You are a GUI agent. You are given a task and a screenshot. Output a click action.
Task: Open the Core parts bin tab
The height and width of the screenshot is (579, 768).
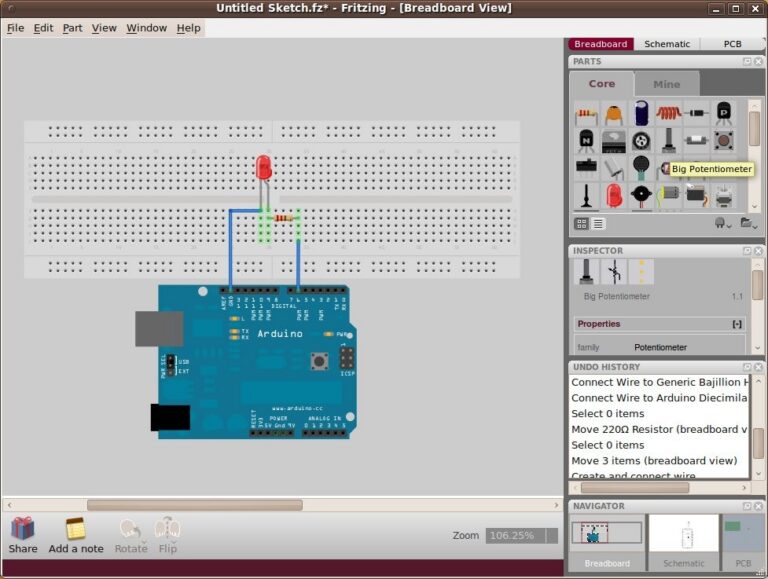tap(601, 84)
